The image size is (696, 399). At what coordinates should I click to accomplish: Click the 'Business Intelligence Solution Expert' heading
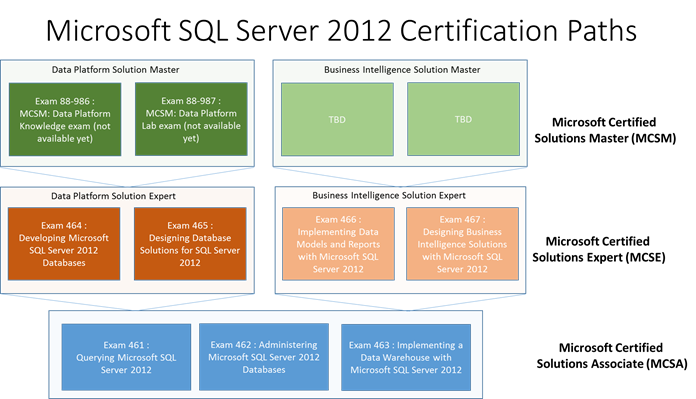point(389,195)
